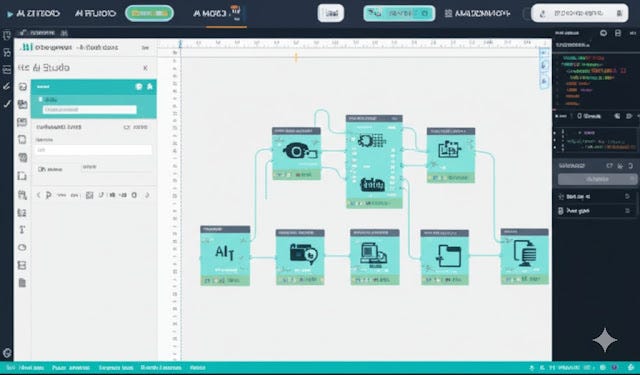Click the image icon in the panel toolbar row
This screenshot has width=640, height=375.
tap(89, 195)
